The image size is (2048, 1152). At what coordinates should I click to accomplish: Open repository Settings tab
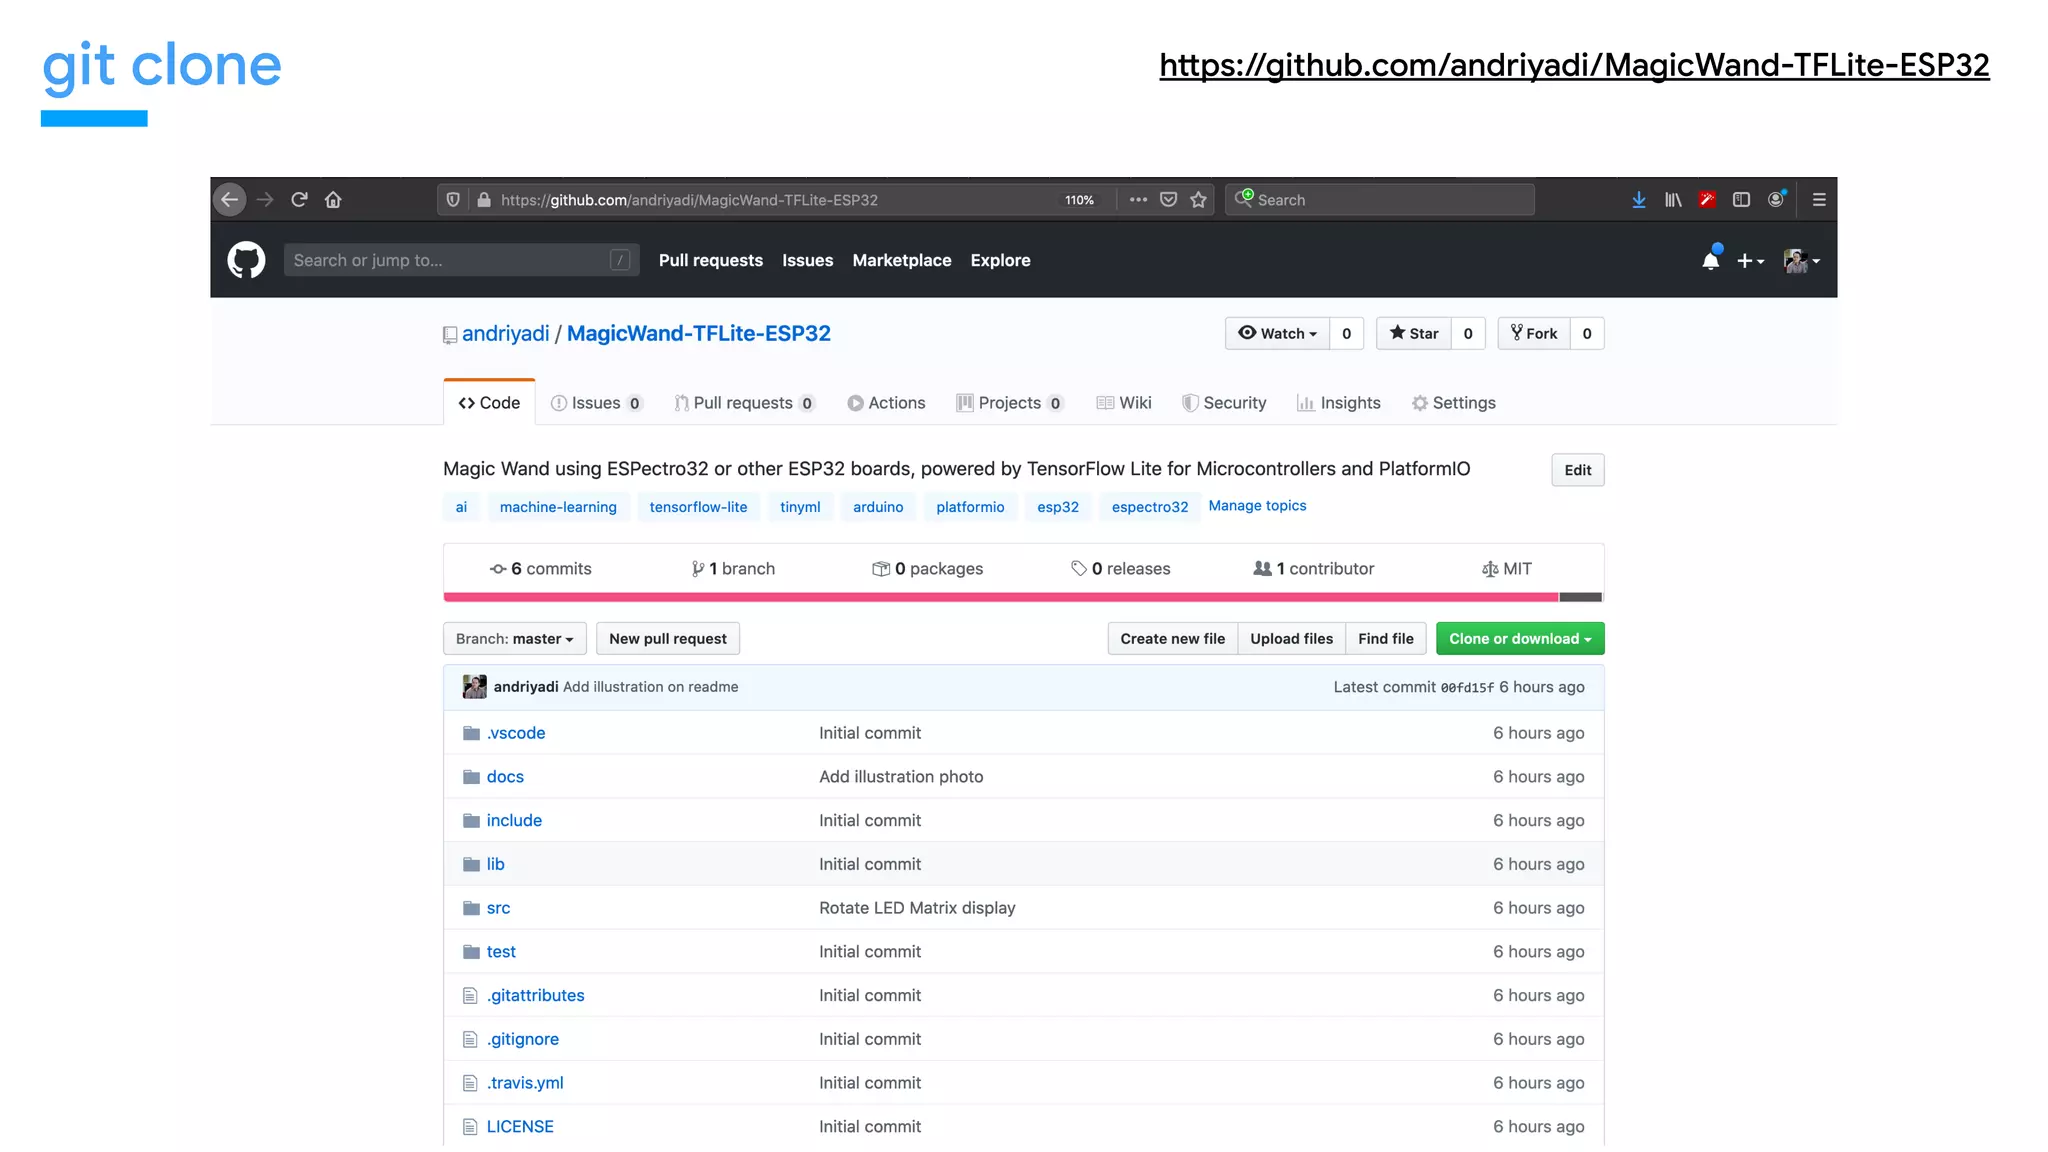click(1453, 402)
